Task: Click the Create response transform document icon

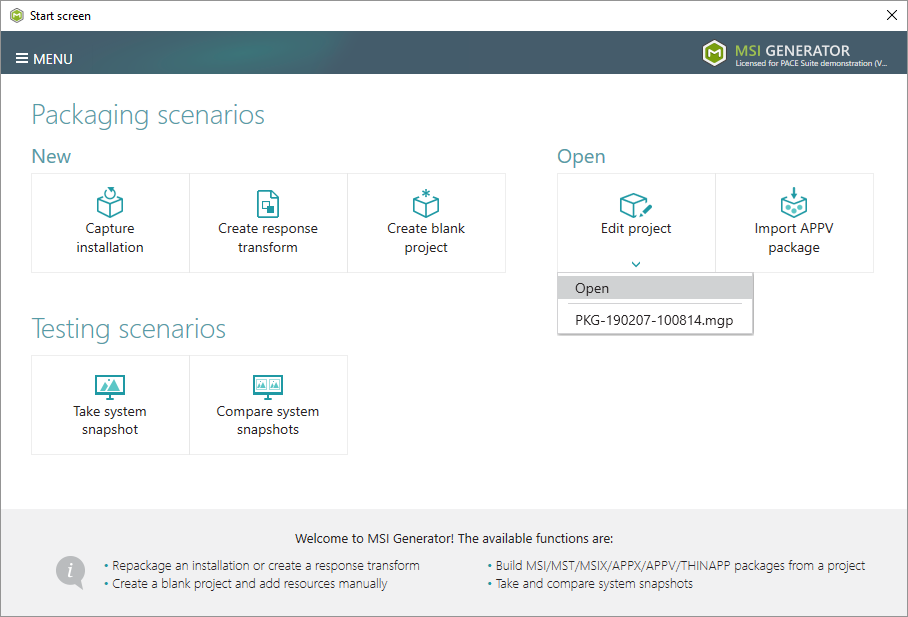Action: coord(268,203)
